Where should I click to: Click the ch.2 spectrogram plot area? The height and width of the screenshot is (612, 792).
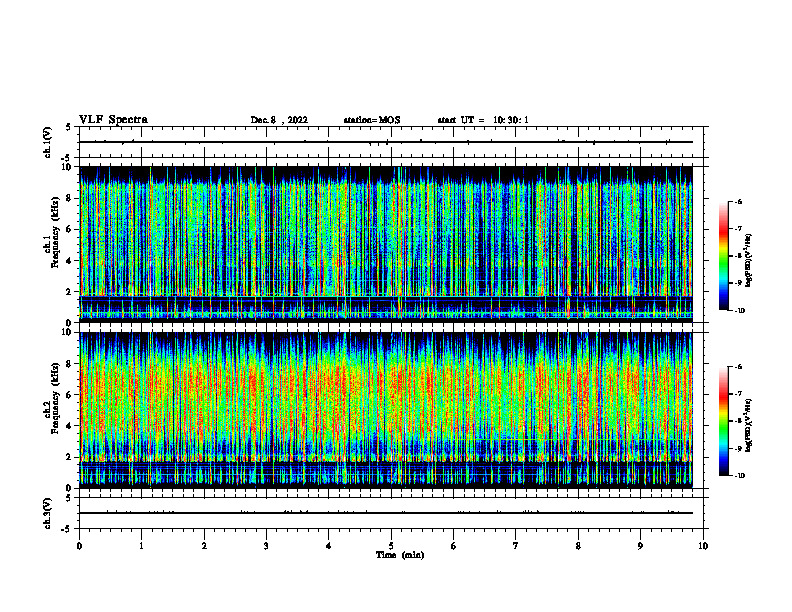pos(386,410)
